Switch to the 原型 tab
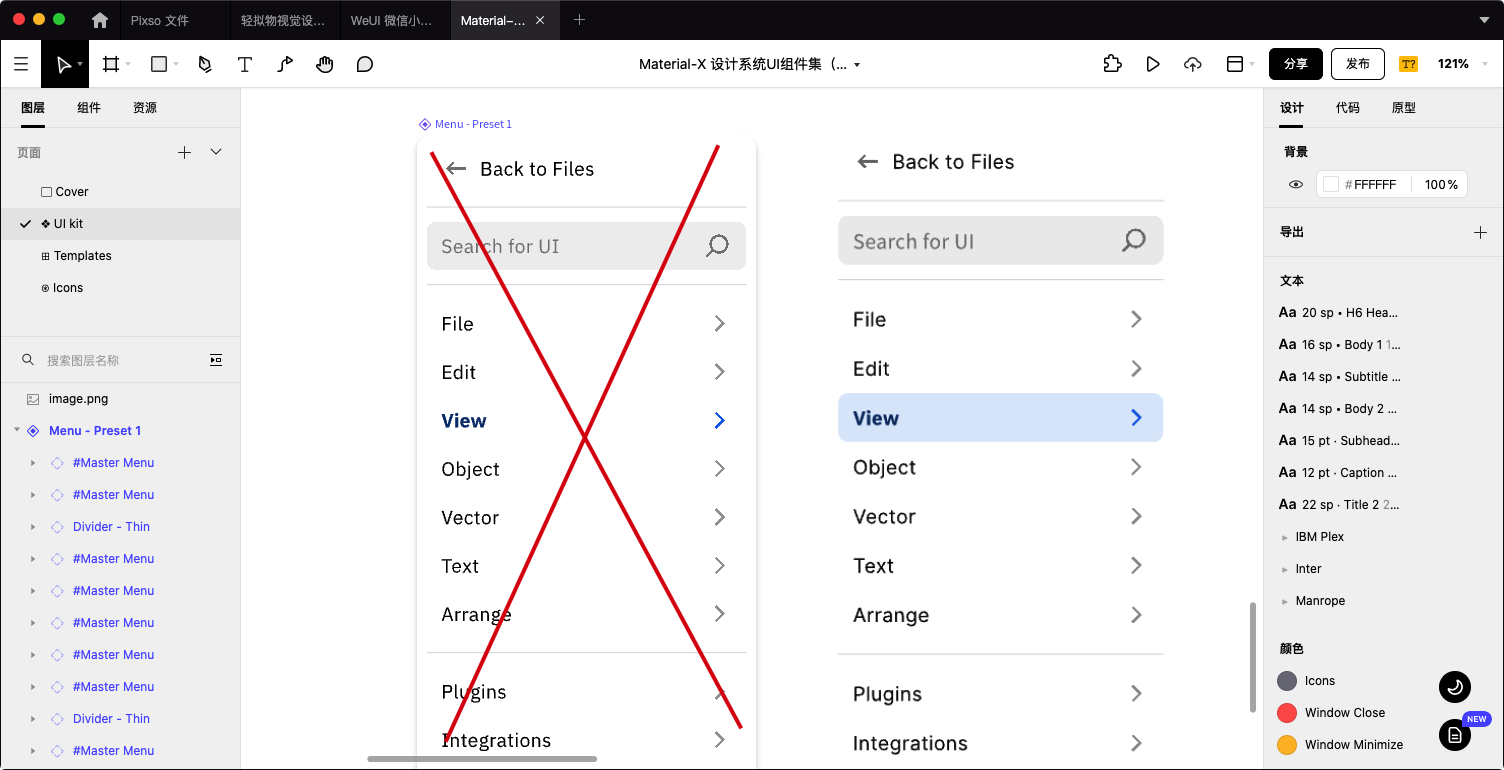Viewport: 1504px width, 770px height. (x=1404, y=108)
